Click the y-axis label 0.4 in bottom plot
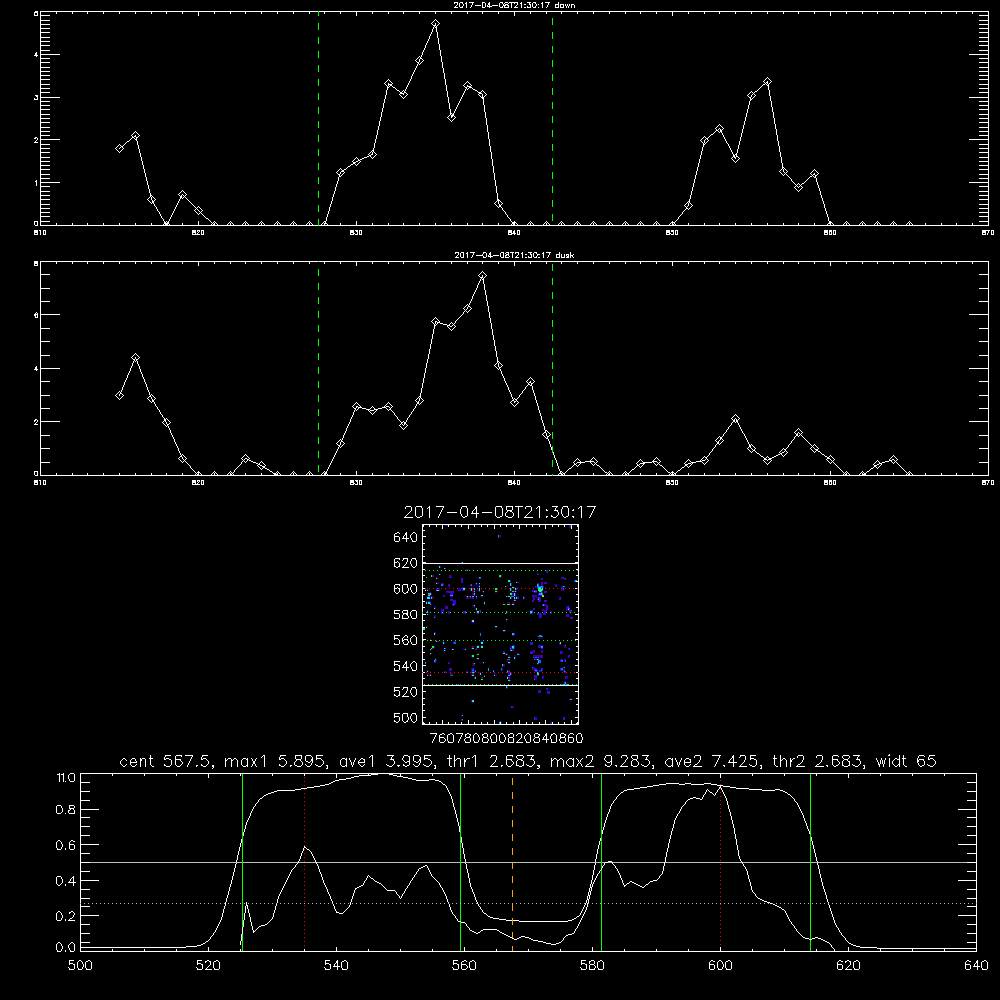1000x1000 pixels. pos(66,881)
